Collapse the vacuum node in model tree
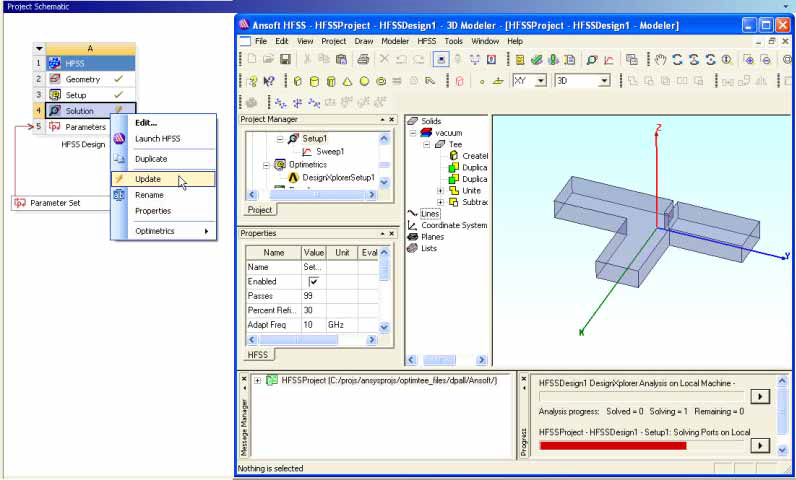Screen dimensions: 796x480 point(411,132)
